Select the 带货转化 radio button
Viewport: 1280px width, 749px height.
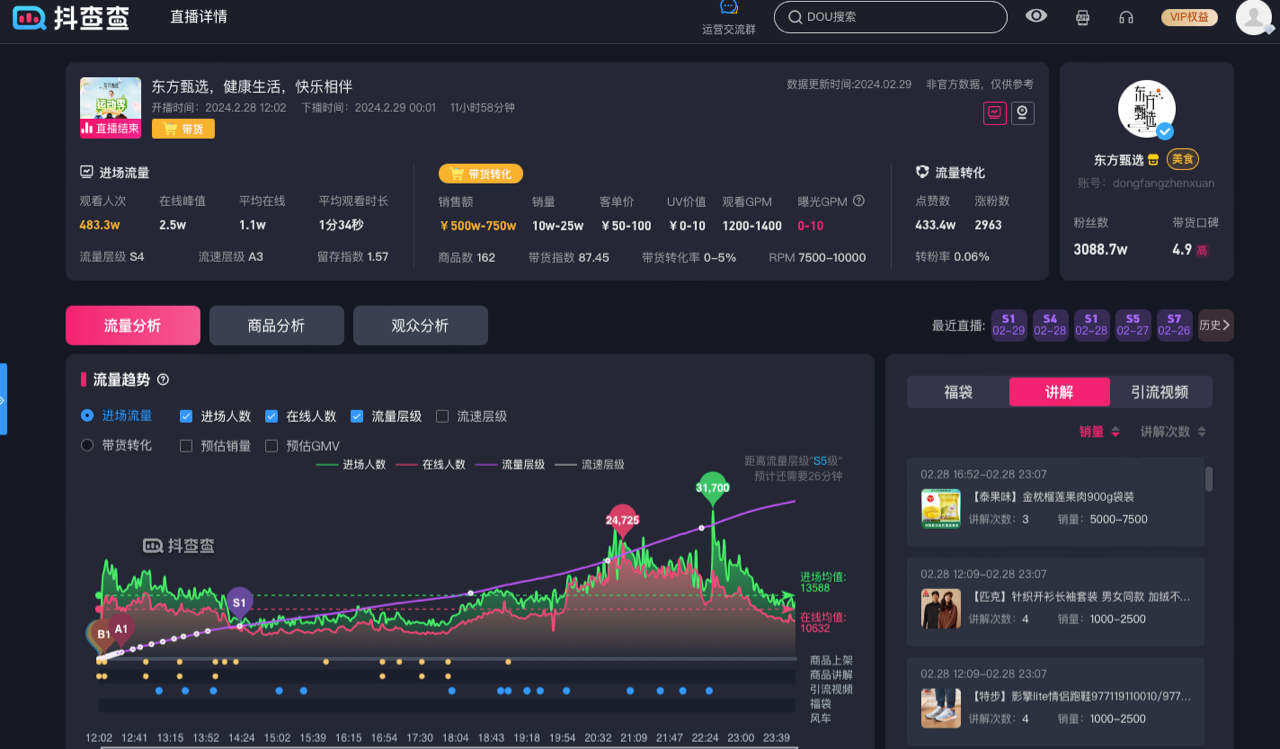coord(87,445)
